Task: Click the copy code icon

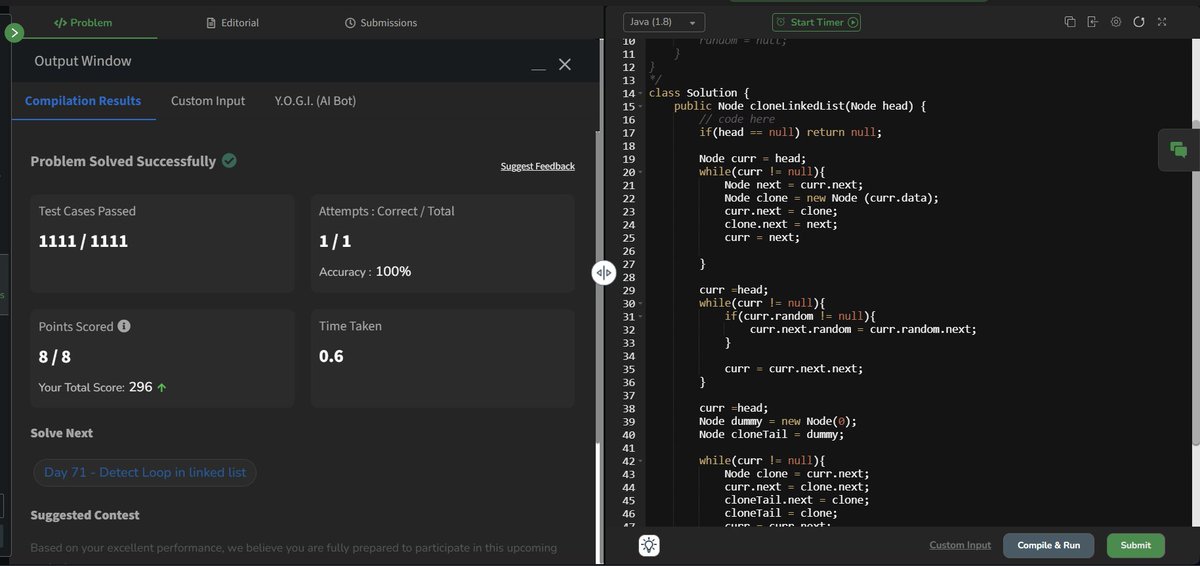Action: click(1070, 22)
